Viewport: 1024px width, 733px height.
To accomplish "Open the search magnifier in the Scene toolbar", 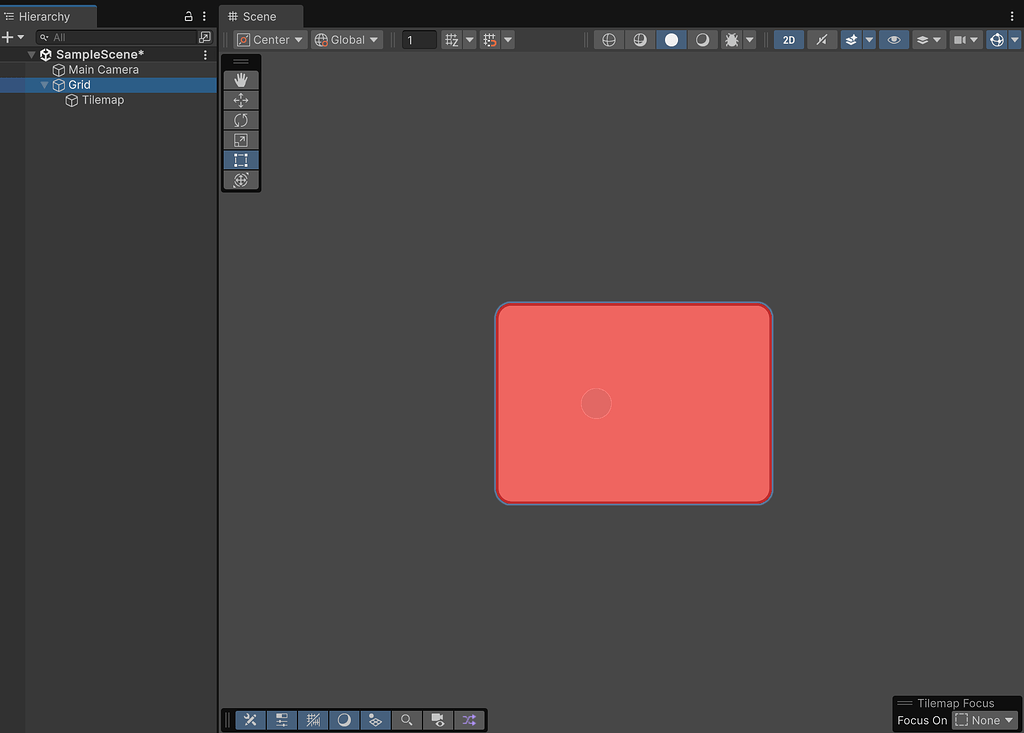I will click(x=406, y=719).
